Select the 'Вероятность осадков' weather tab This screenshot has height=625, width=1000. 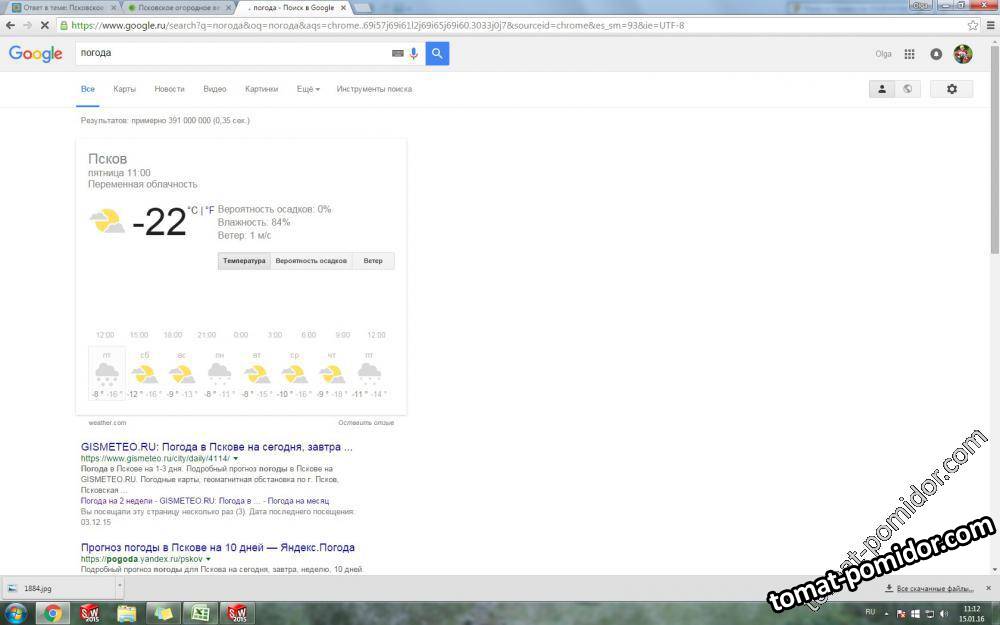(311, 261)
